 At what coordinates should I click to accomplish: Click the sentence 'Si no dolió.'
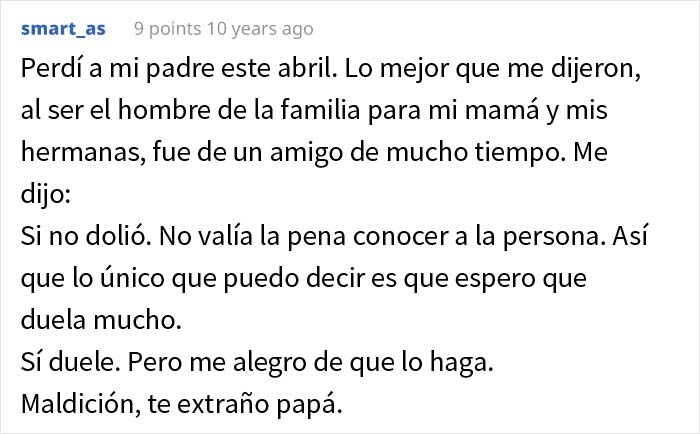(x=86, y=236)
